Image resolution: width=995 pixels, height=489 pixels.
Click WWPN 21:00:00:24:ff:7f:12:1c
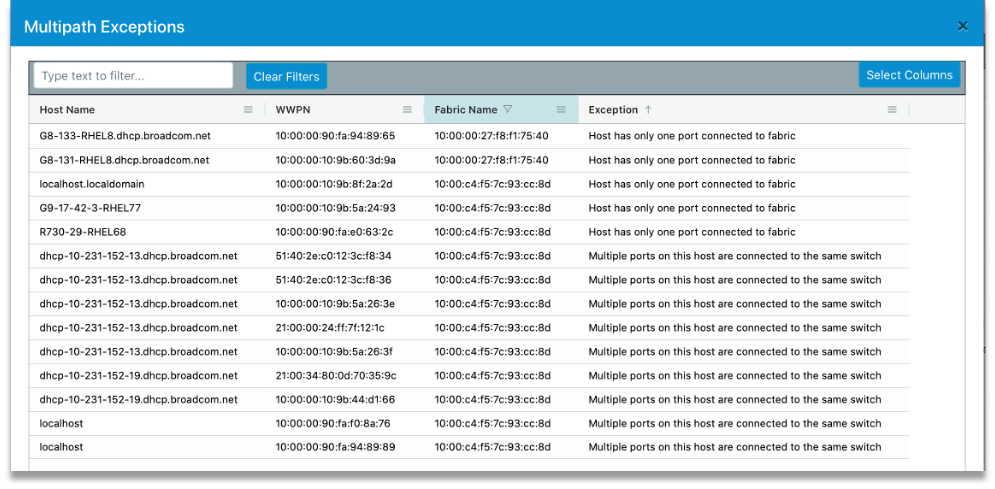330,328
